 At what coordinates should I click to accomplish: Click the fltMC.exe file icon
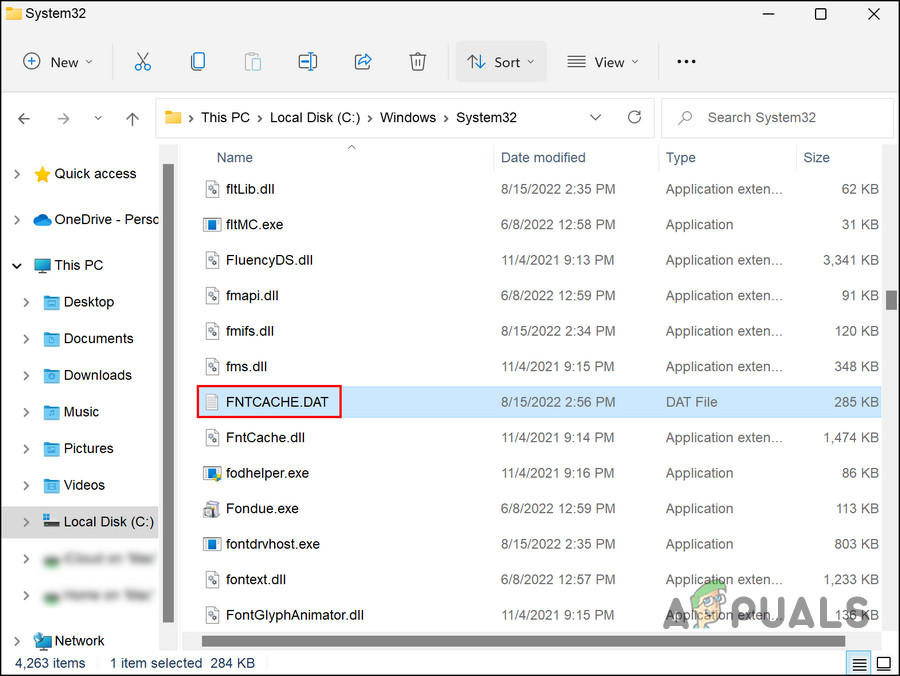click(212, 225)
